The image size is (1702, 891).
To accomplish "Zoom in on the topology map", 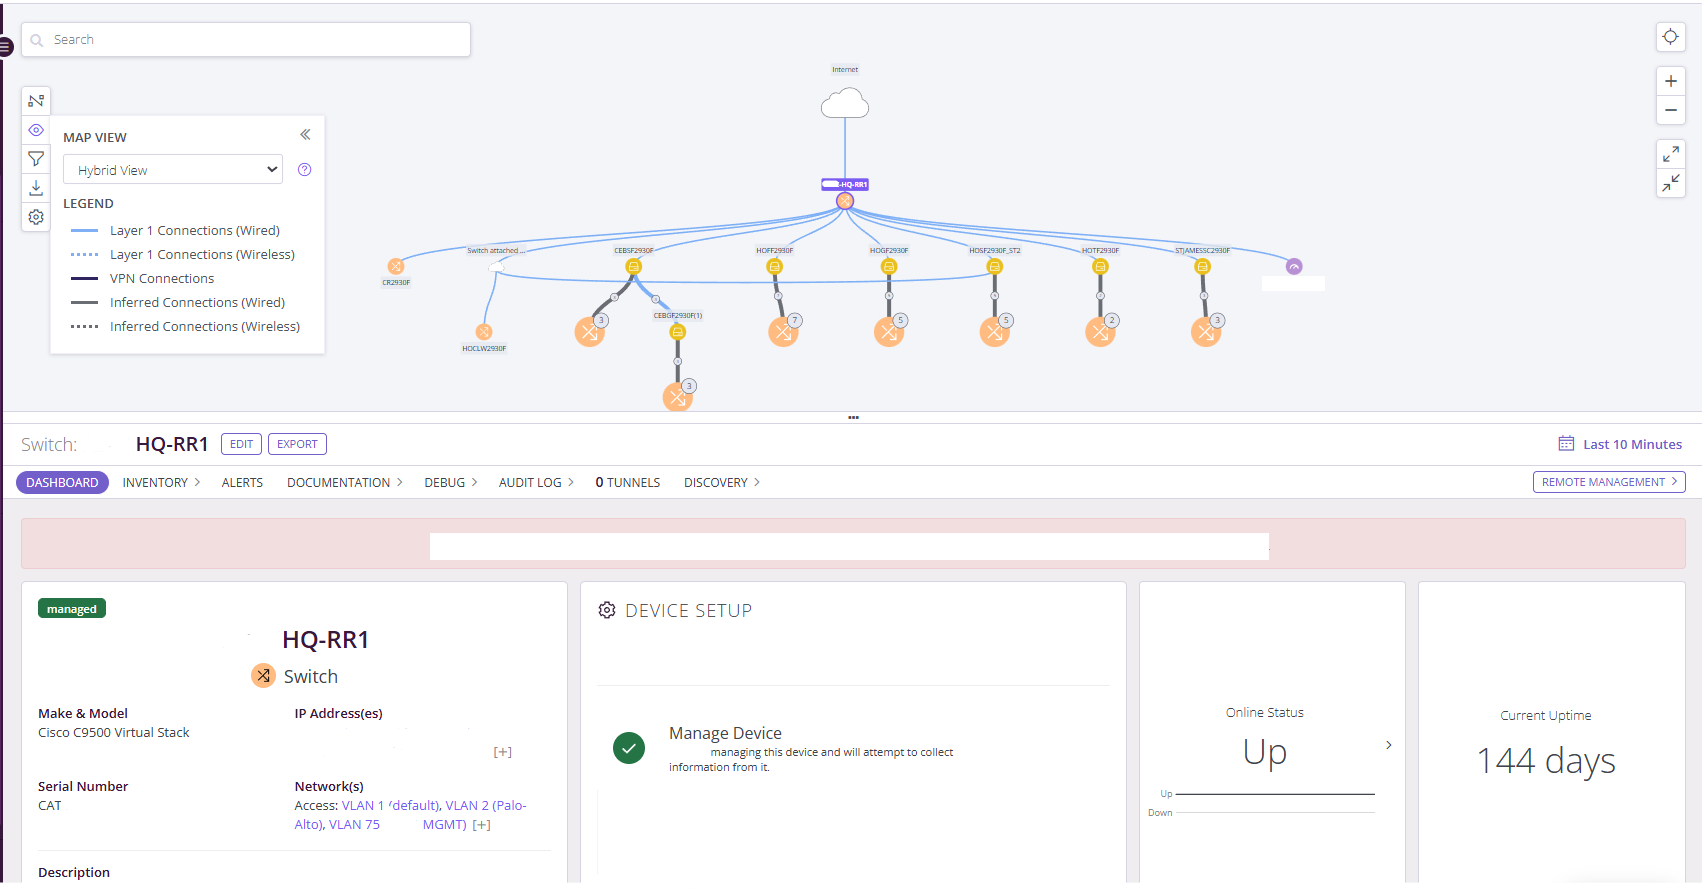I will [x=1670, y=81].
